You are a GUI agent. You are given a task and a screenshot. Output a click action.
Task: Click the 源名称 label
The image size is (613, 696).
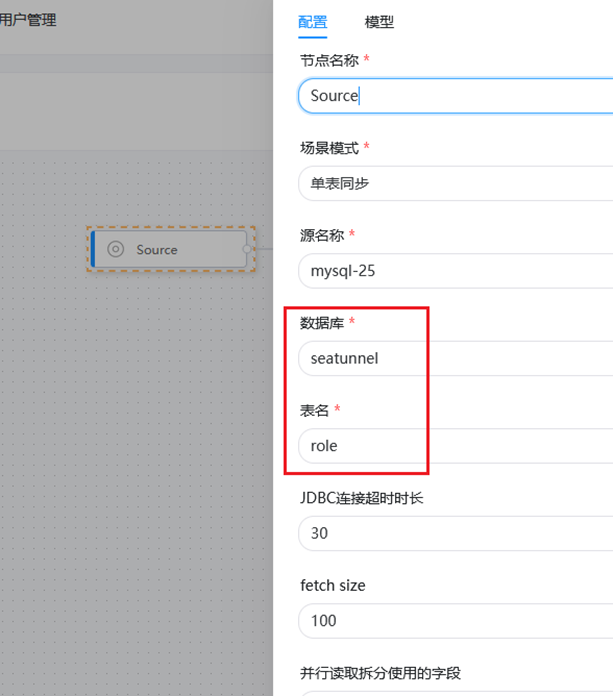click(322, 235)
